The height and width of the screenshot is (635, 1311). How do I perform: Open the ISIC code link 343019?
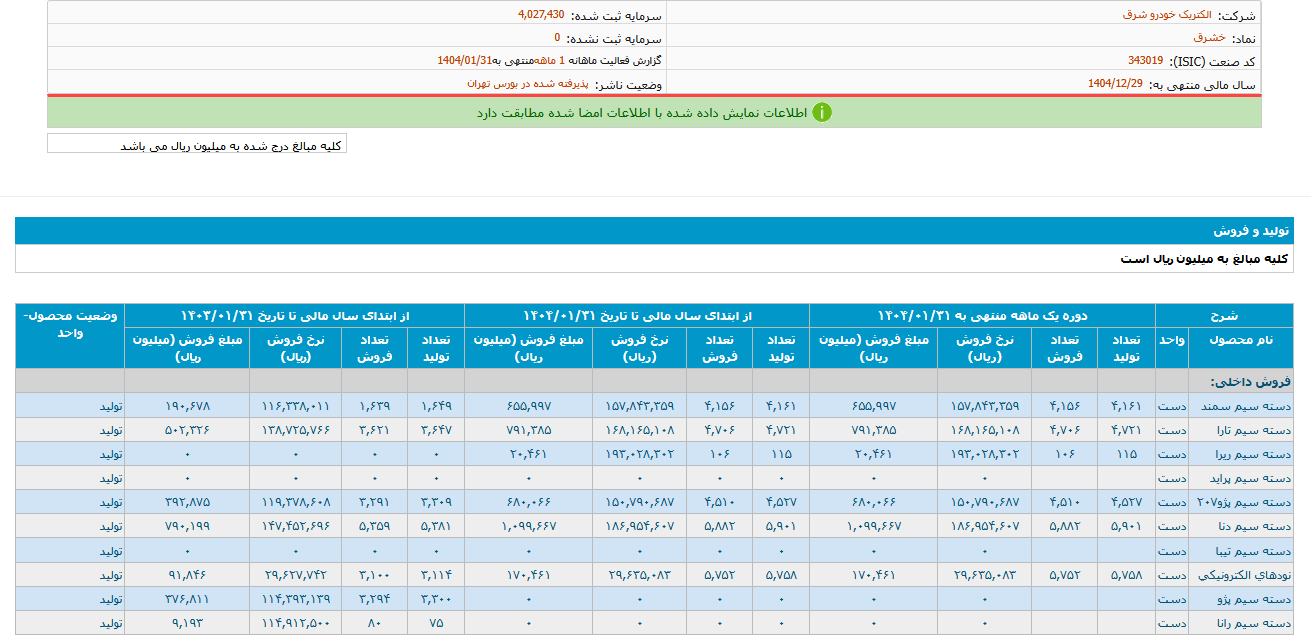pyautogui.click(x=1147, y=59)
